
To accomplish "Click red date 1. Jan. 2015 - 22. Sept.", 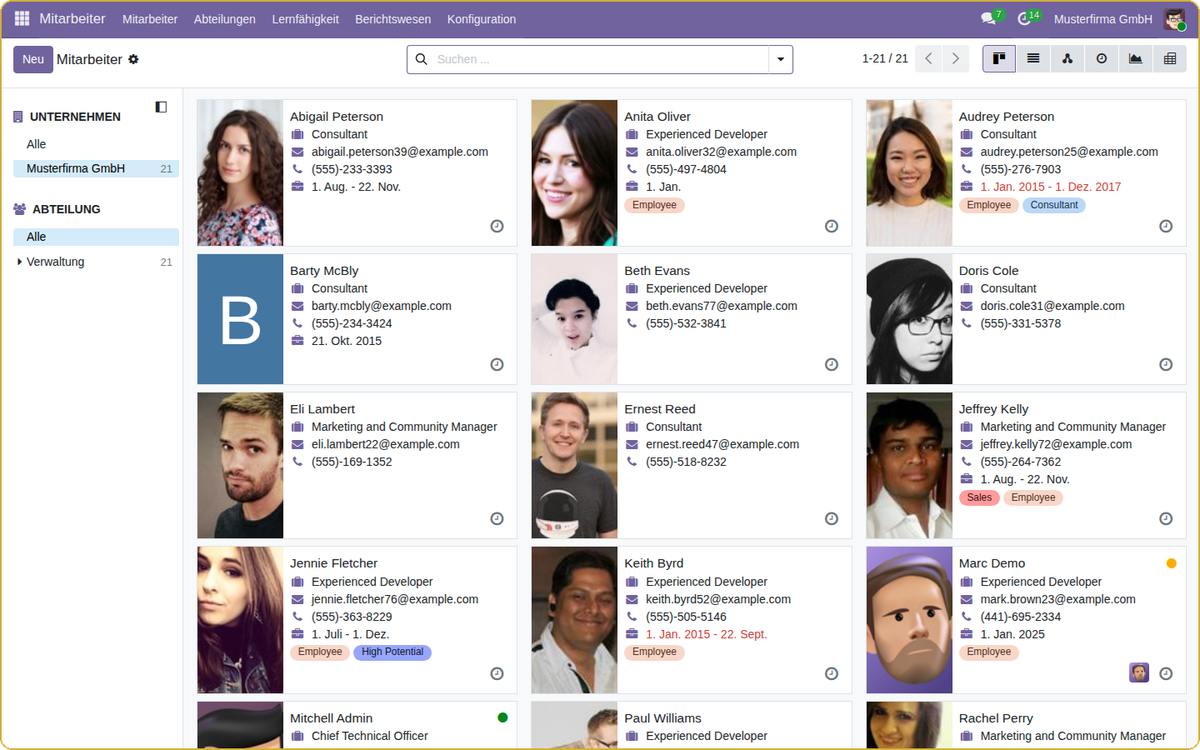I will click(707, 634).
